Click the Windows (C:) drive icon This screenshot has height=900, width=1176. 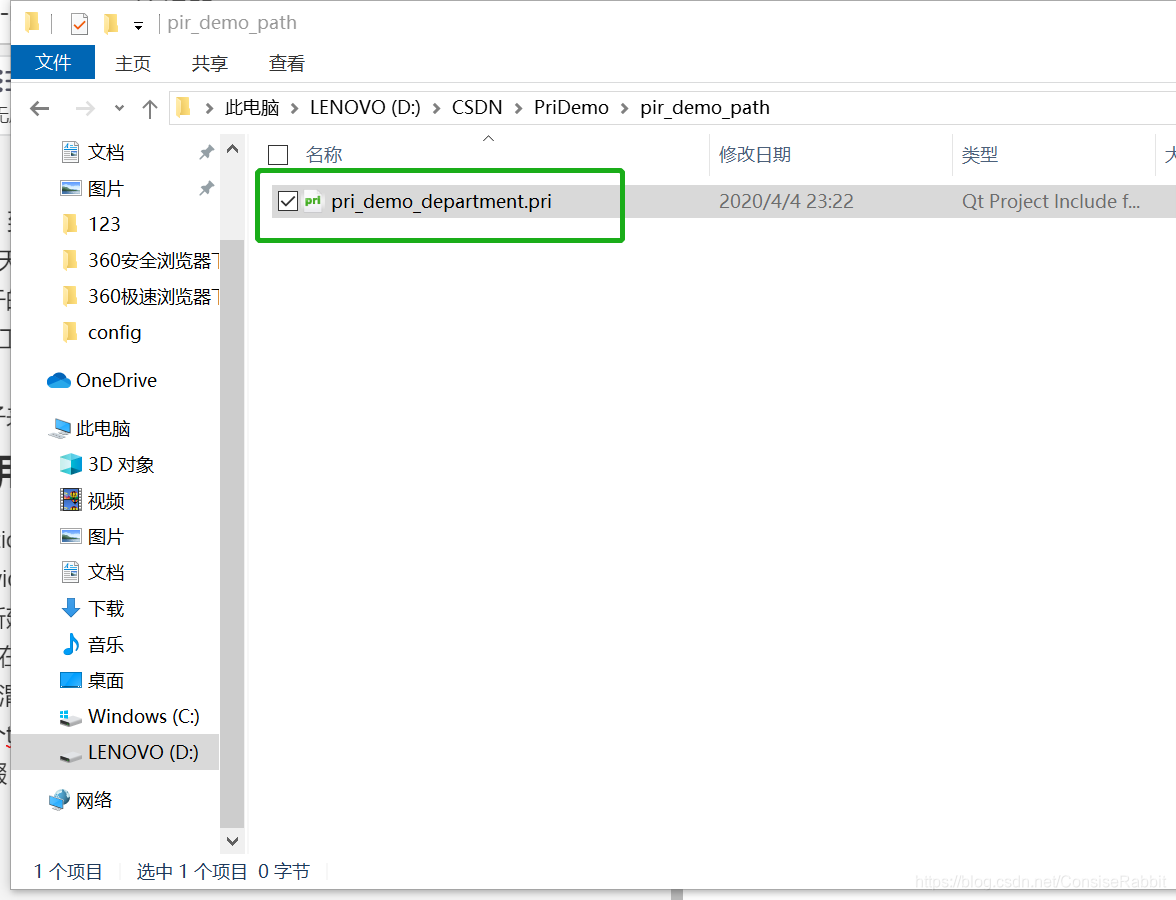pyautogui.click(x=70, y=717)
